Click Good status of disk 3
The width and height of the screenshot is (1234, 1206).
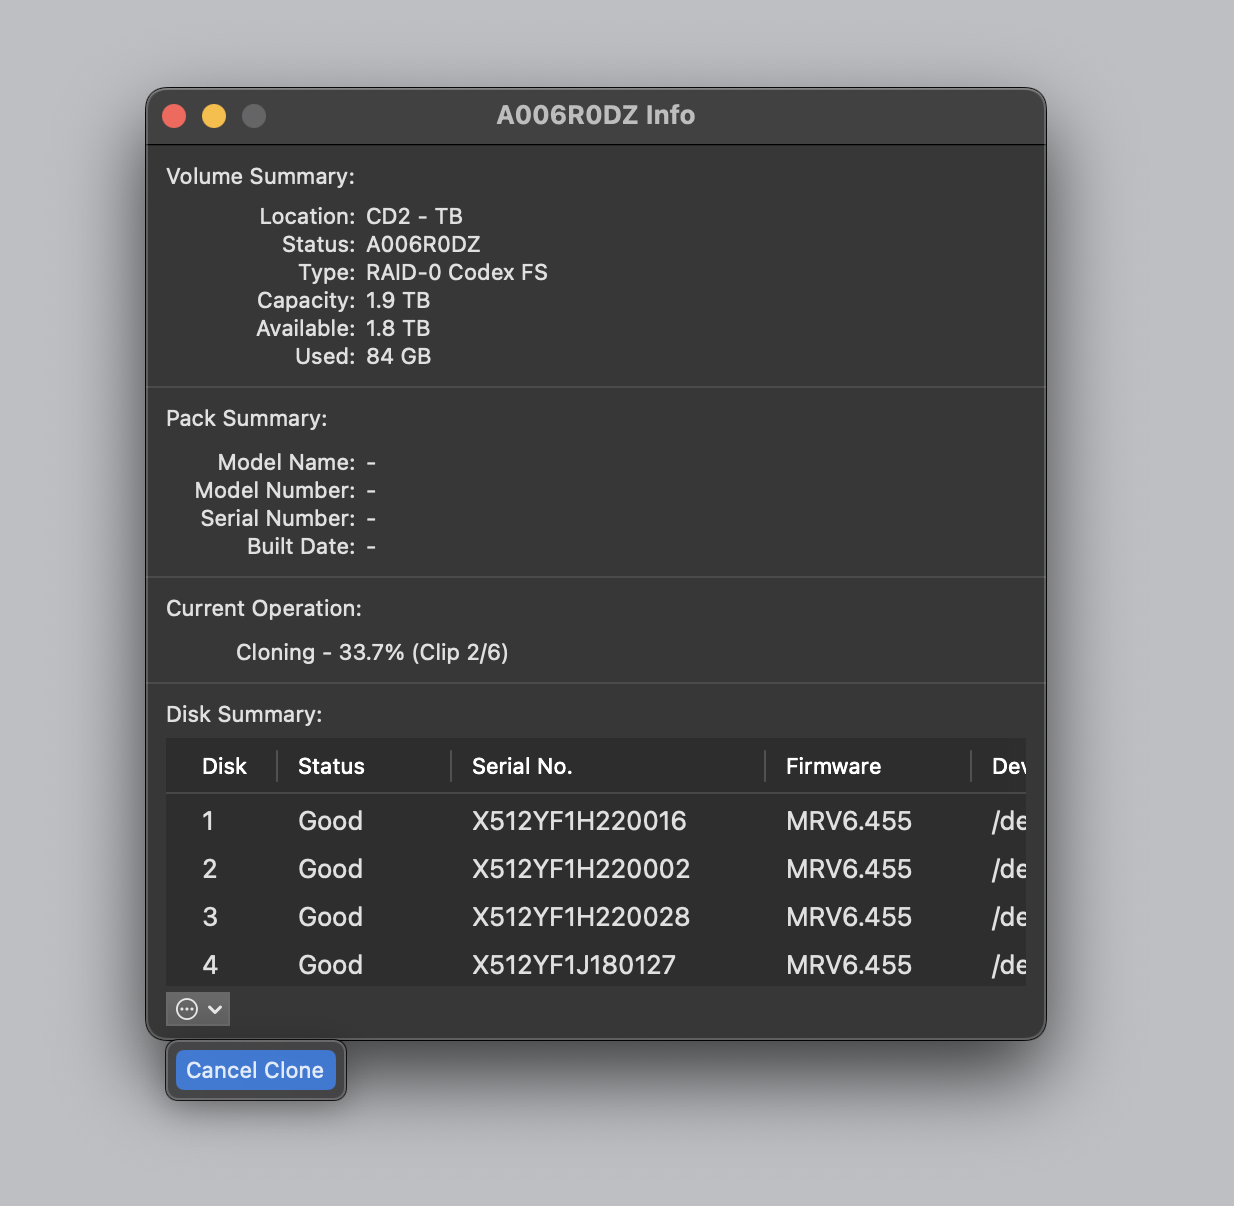coord(330,917)
